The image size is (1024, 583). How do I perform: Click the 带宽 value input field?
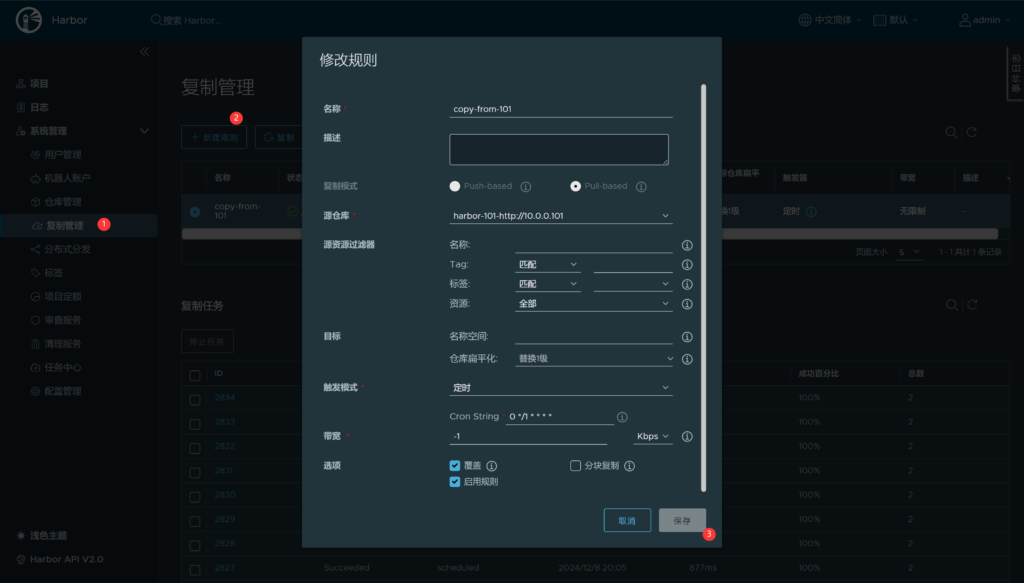coord(528,436)
